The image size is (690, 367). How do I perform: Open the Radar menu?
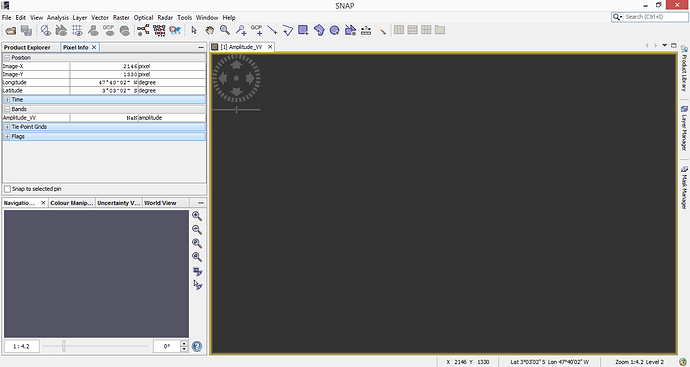pyautogui.click(x=165, y=18)
